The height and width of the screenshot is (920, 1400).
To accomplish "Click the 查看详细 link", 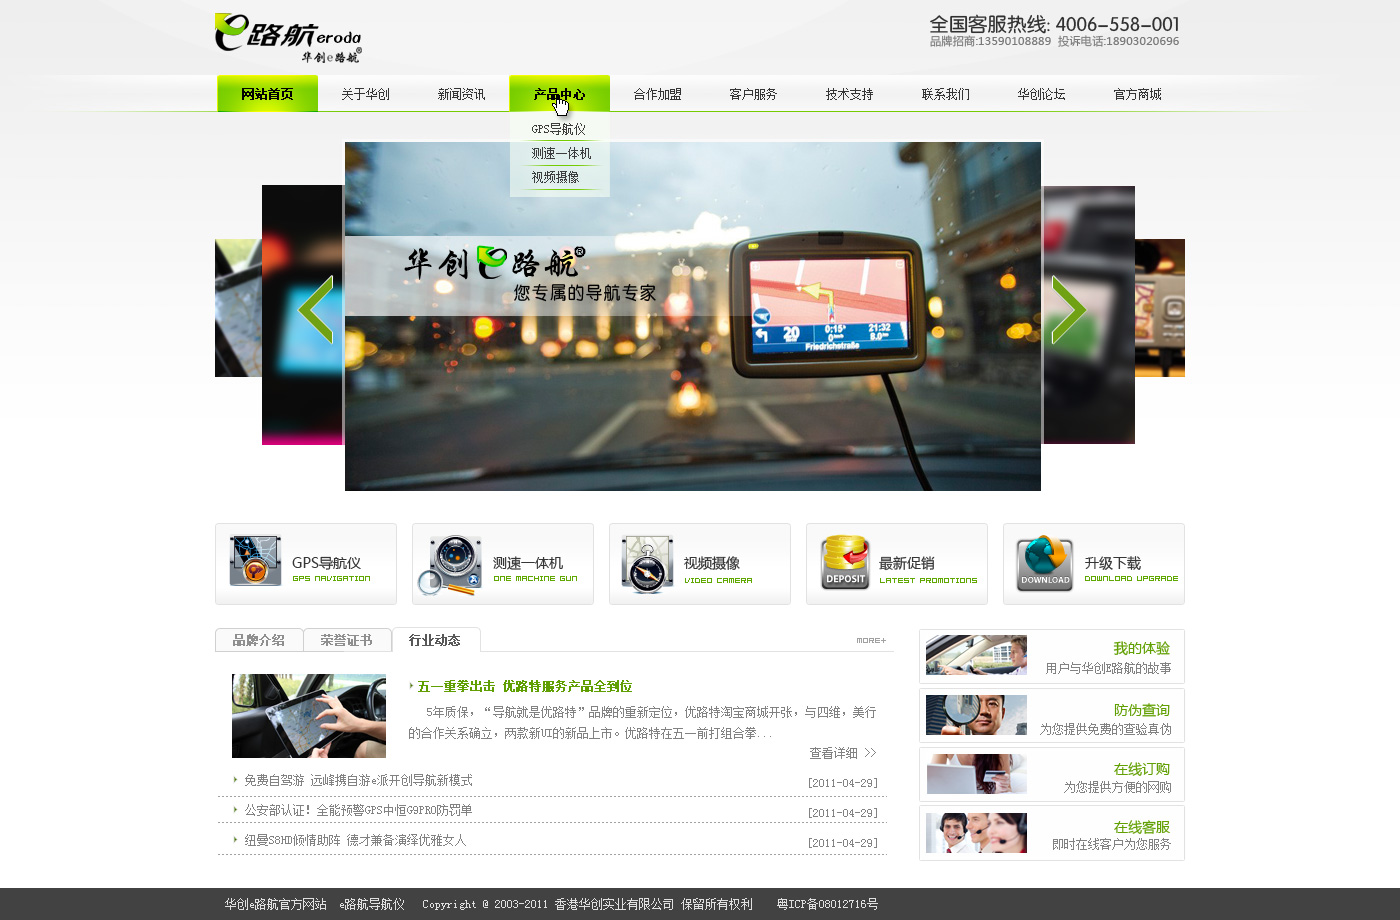I will [842, 753].
